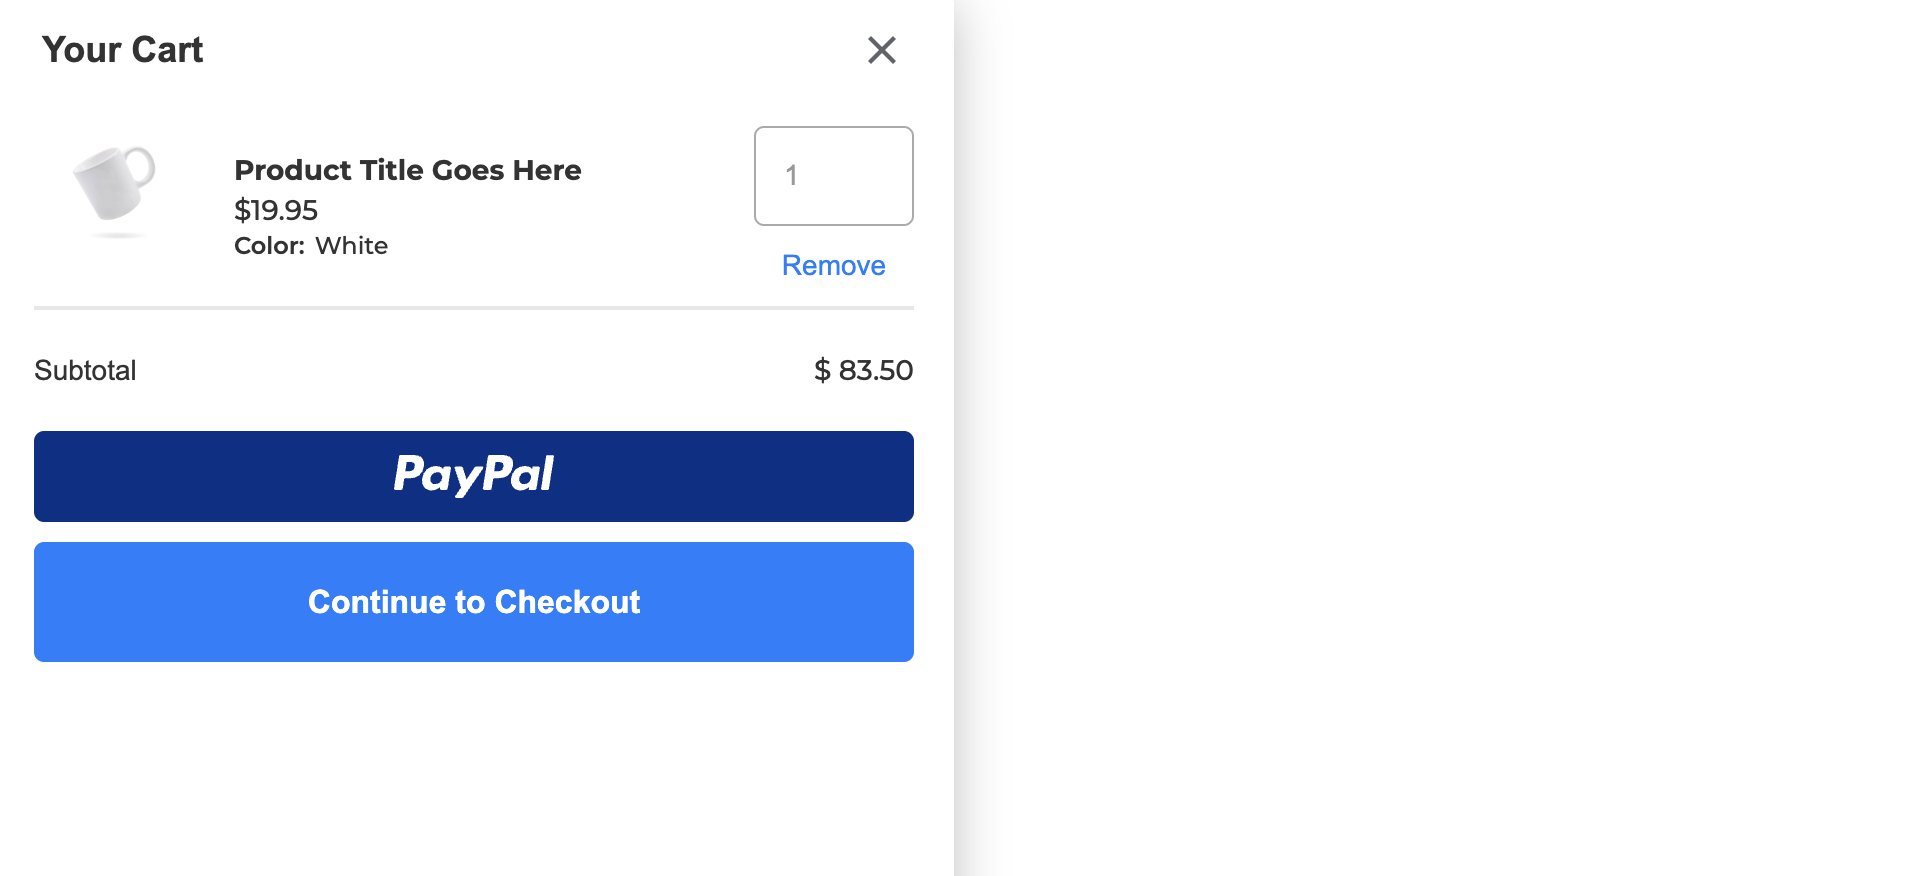Click the Subtotal label
The width and height of the screenshot is (1928, 876).
[x=85, y=370]
